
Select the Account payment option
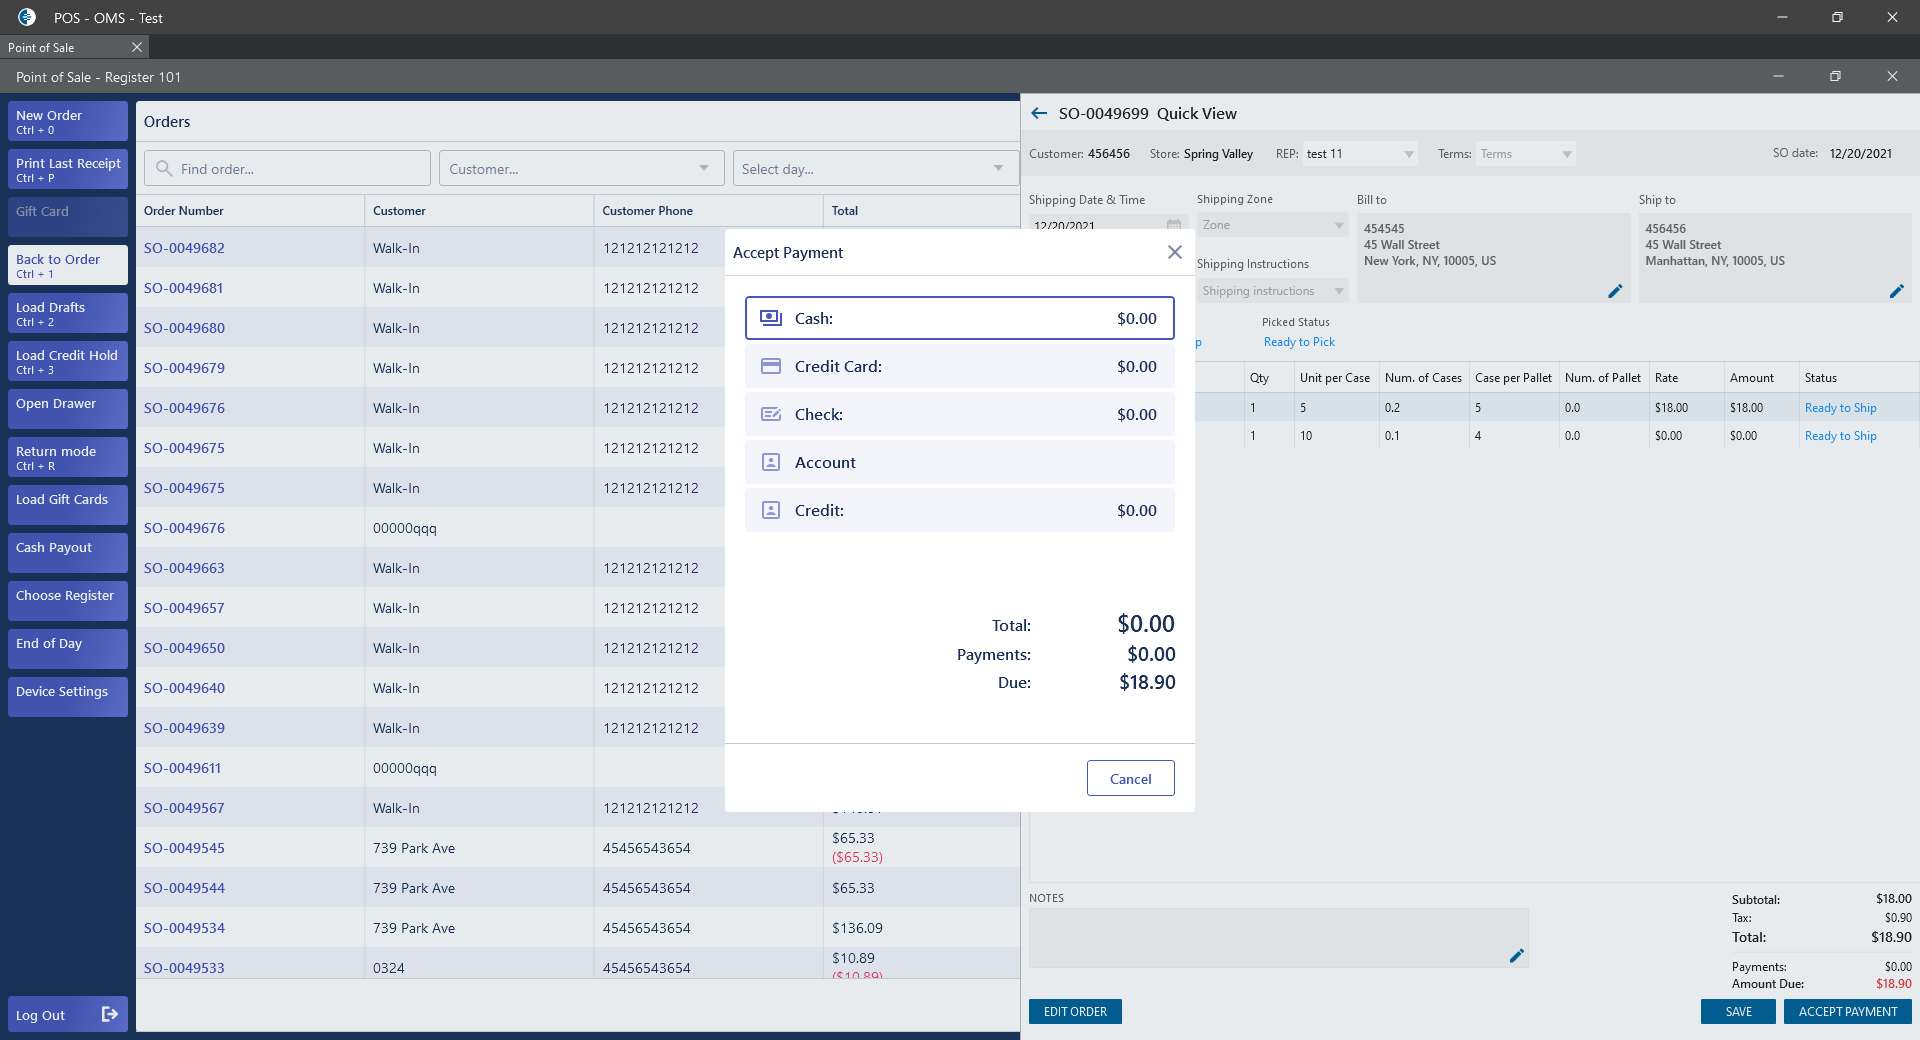click(959, 463)
